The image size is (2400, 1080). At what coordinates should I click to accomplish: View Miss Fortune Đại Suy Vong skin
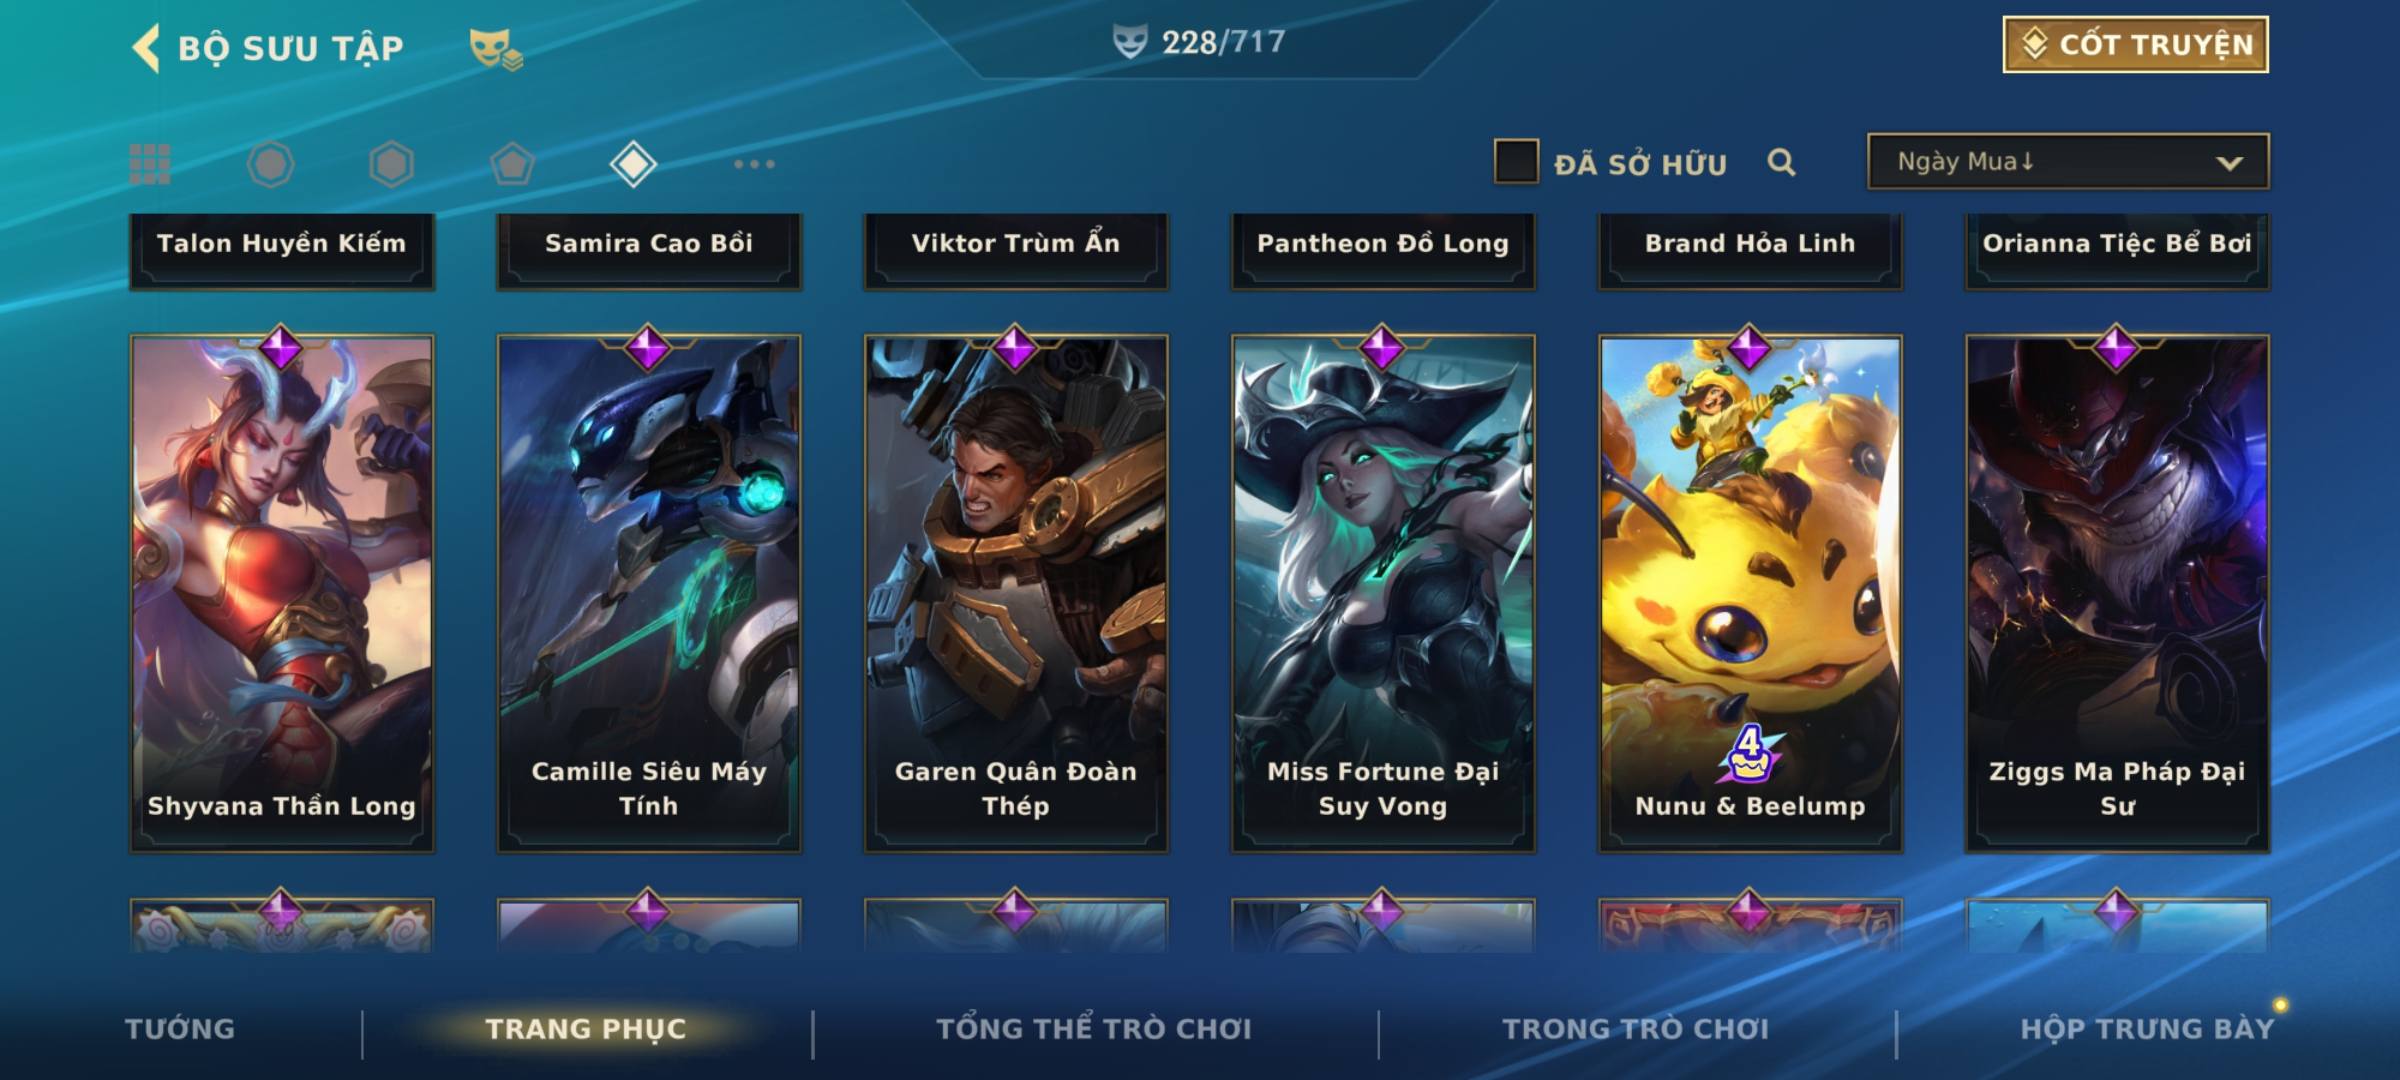1383,593
